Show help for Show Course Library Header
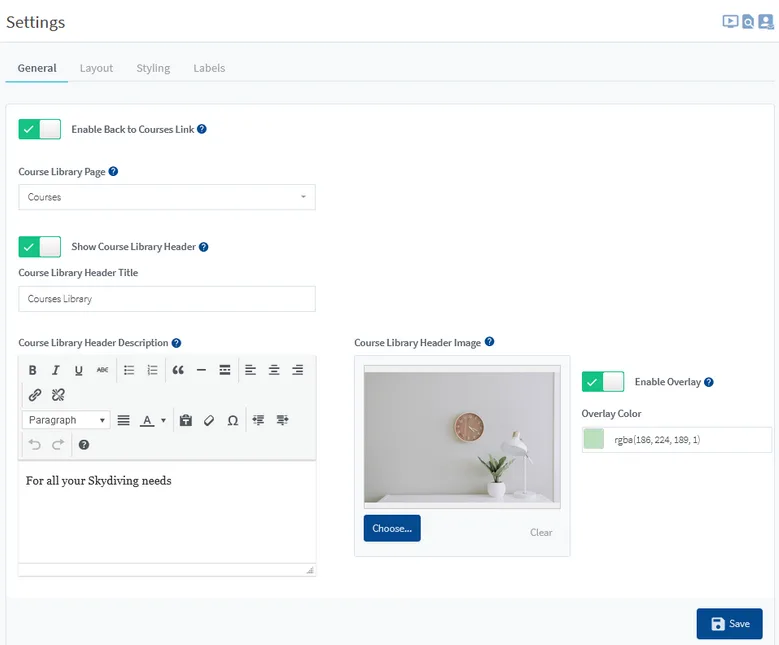The image size is (779, 645). click(204, 246)
